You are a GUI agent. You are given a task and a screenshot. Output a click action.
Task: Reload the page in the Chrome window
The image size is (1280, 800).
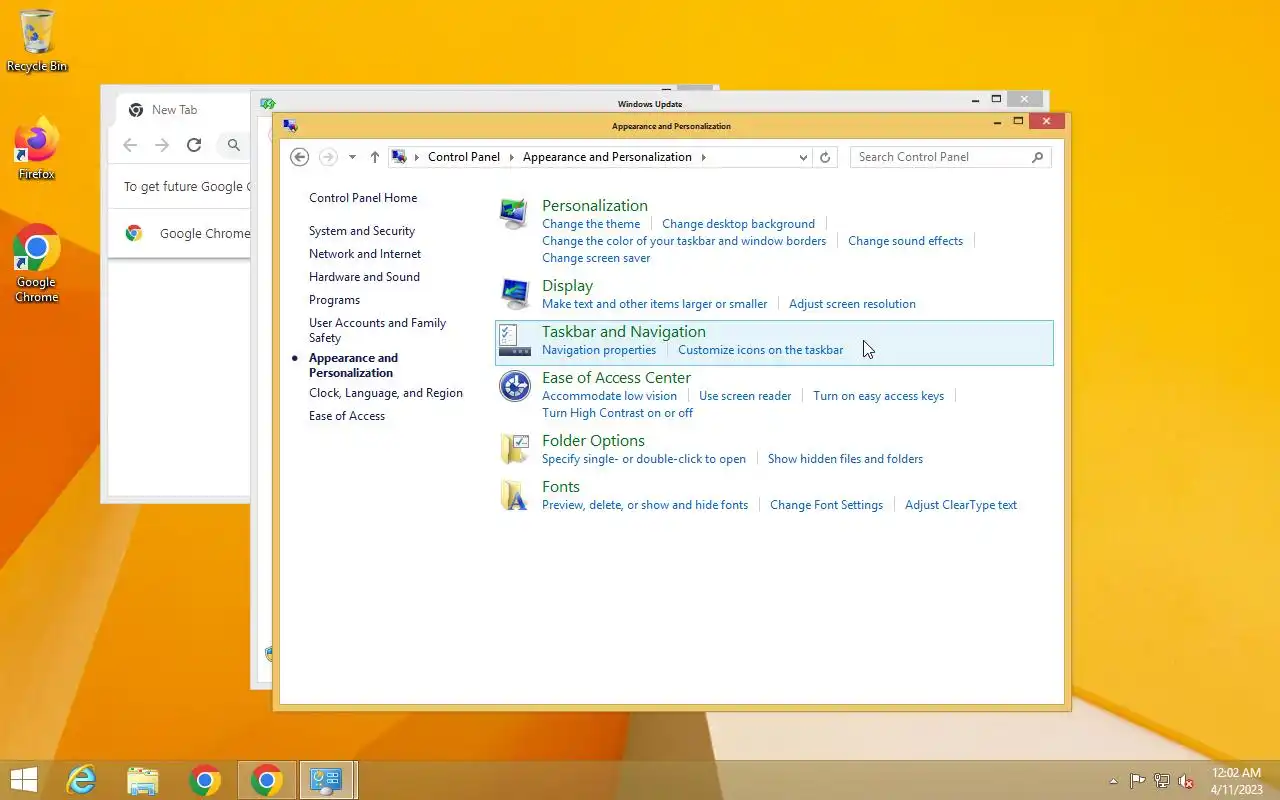(194, 145)
